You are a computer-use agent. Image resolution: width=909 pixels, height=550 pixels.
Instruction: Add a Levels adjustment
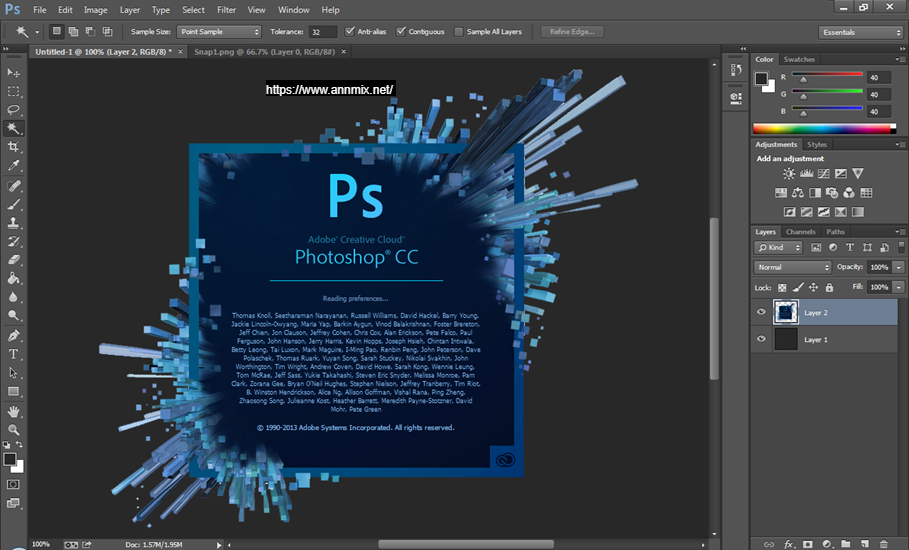click(x=806, y=173)
